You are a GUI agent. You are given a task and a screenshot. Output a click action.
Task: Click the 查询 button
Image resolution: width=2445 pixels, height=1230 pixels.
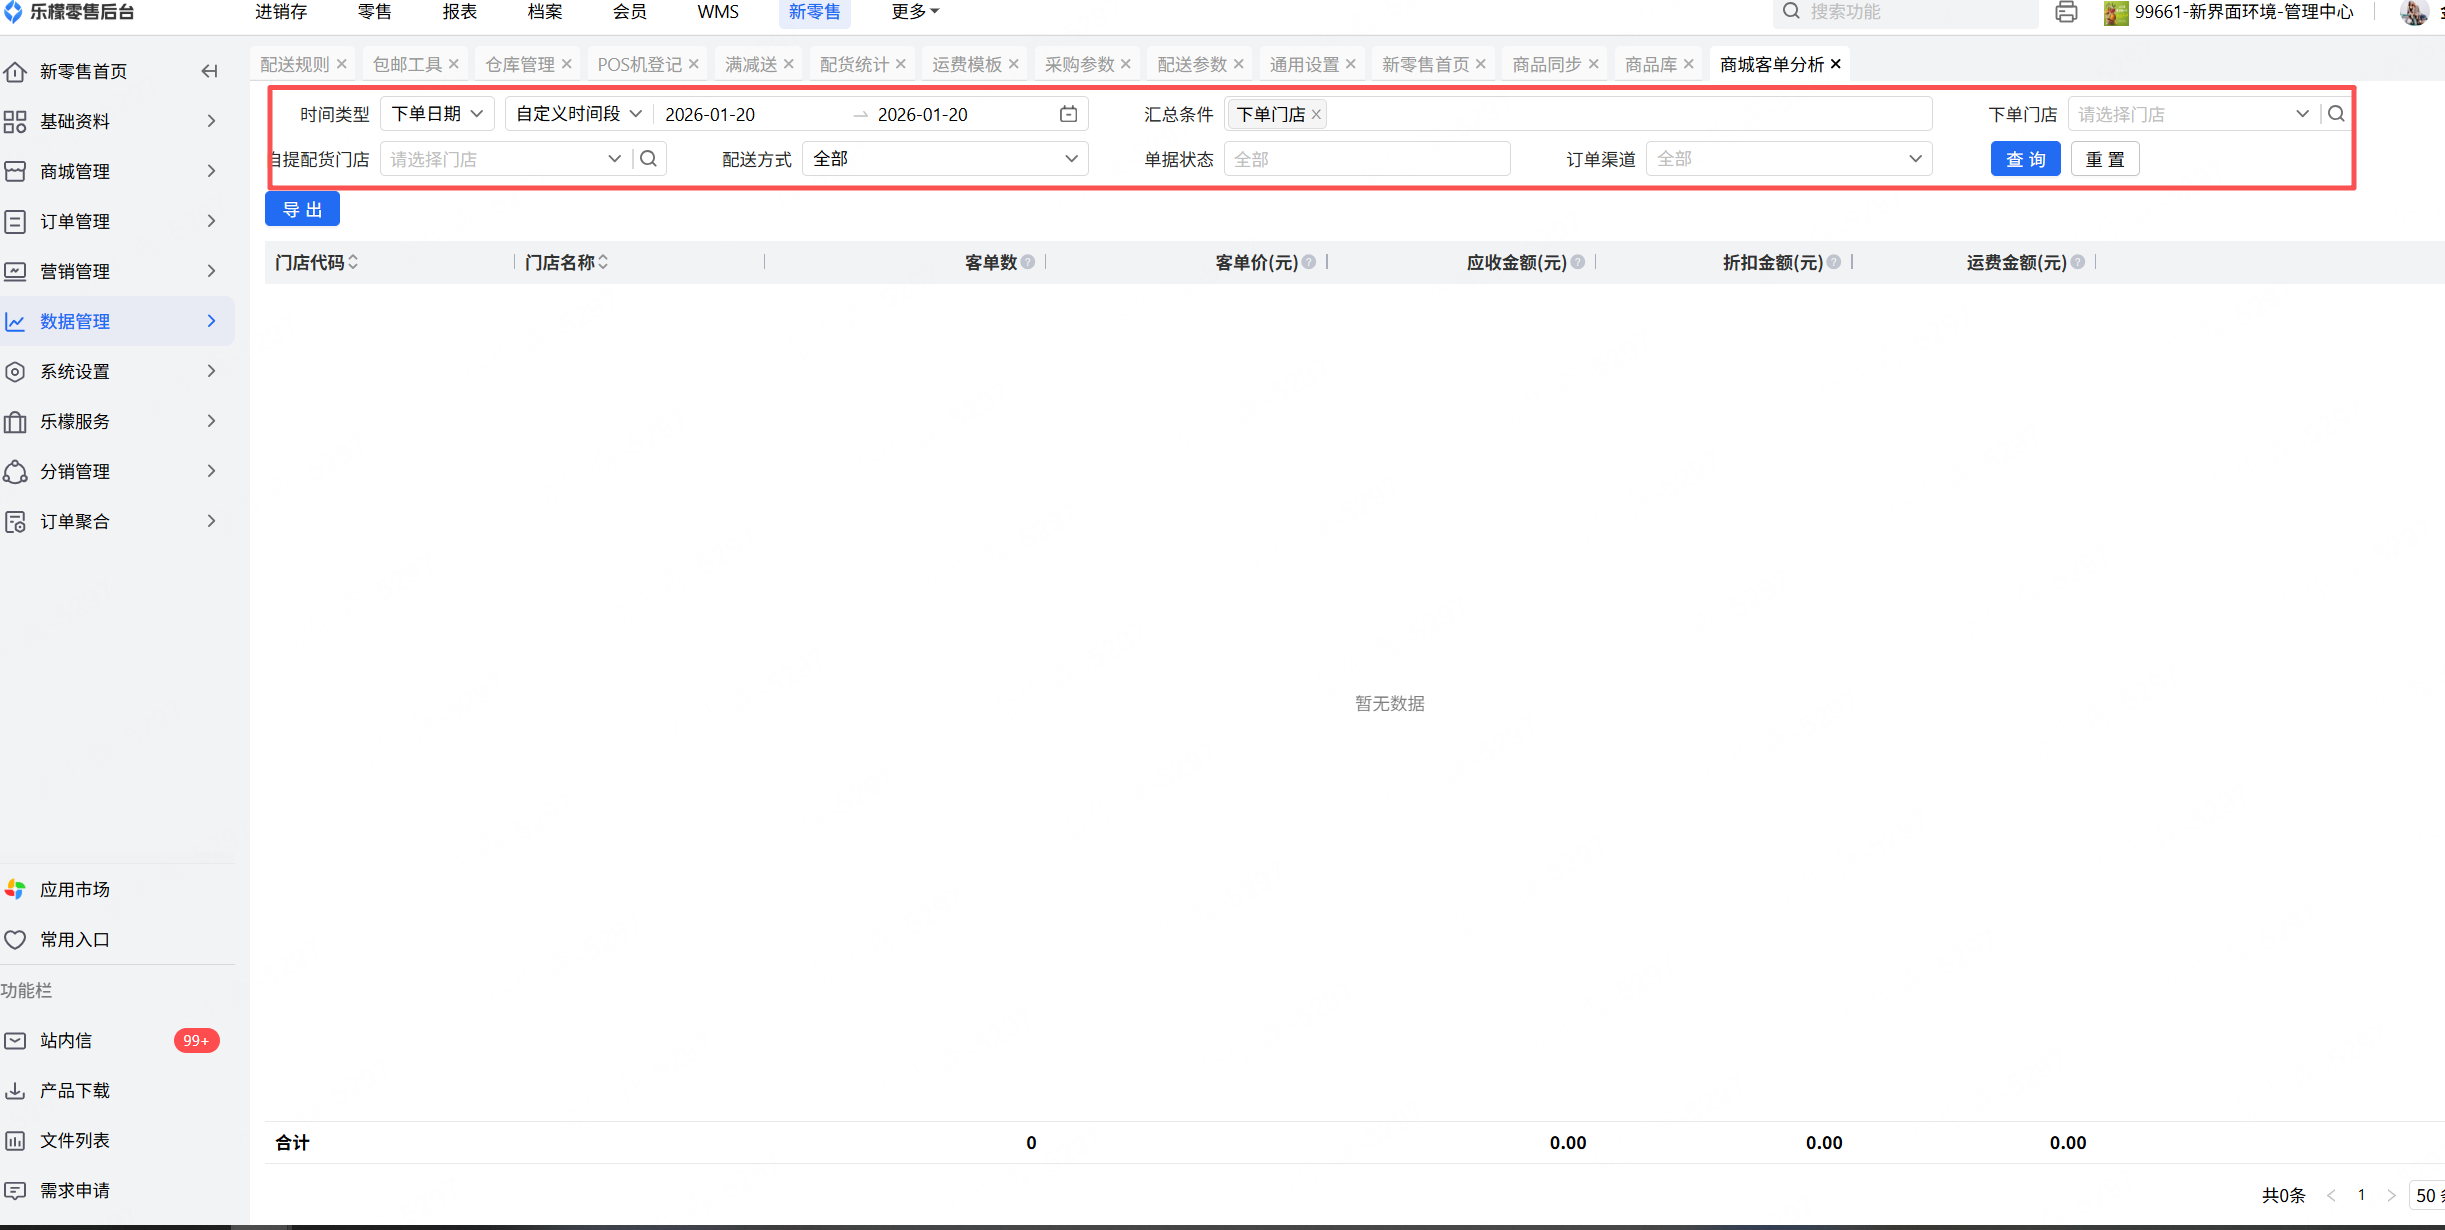pyautogui.click(x=2025, y=159)
